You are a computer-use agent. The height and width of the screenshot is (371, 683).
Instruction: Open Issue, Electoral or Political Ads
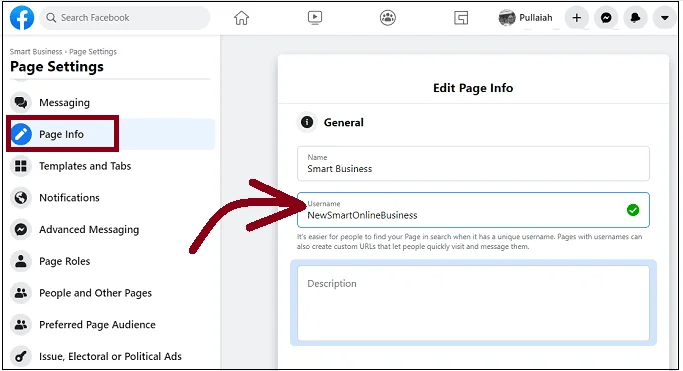click(x=111, y=357)
